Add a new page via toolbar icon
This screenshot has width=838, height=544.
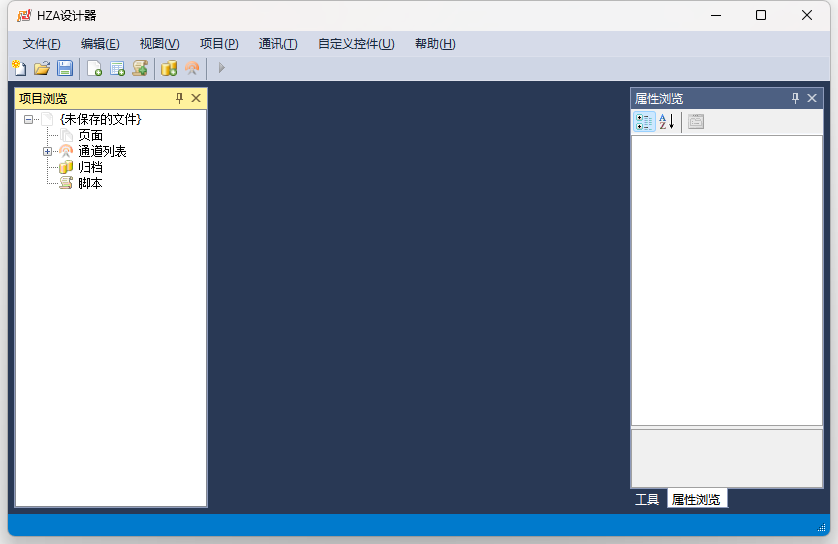click(x=95, y=68)
